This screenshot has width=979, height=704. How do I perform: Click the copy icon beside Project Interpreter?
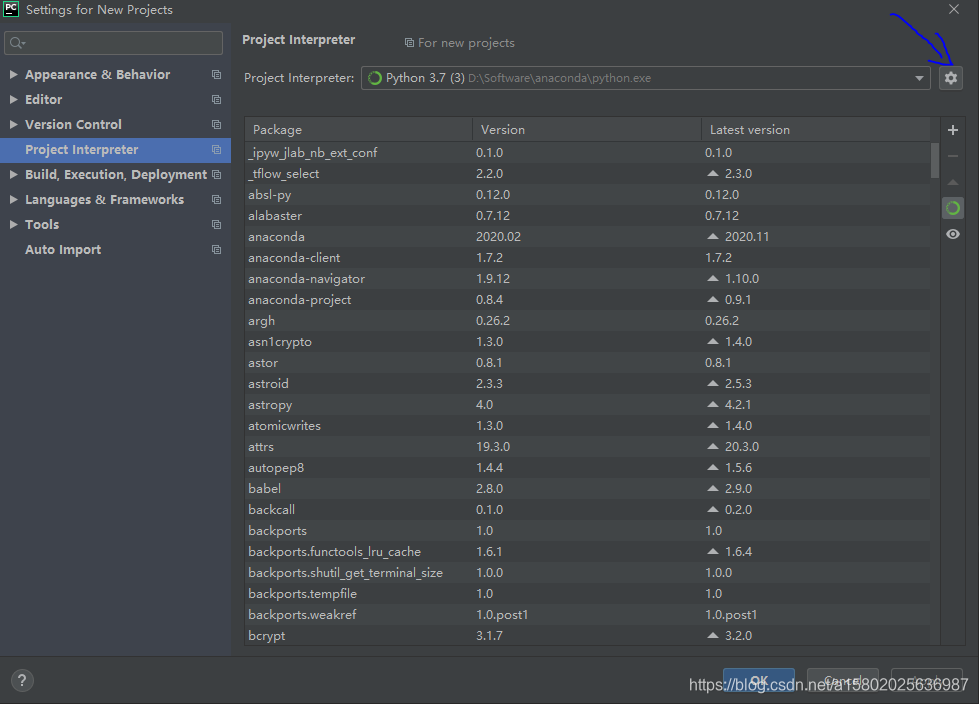point(217,149)
